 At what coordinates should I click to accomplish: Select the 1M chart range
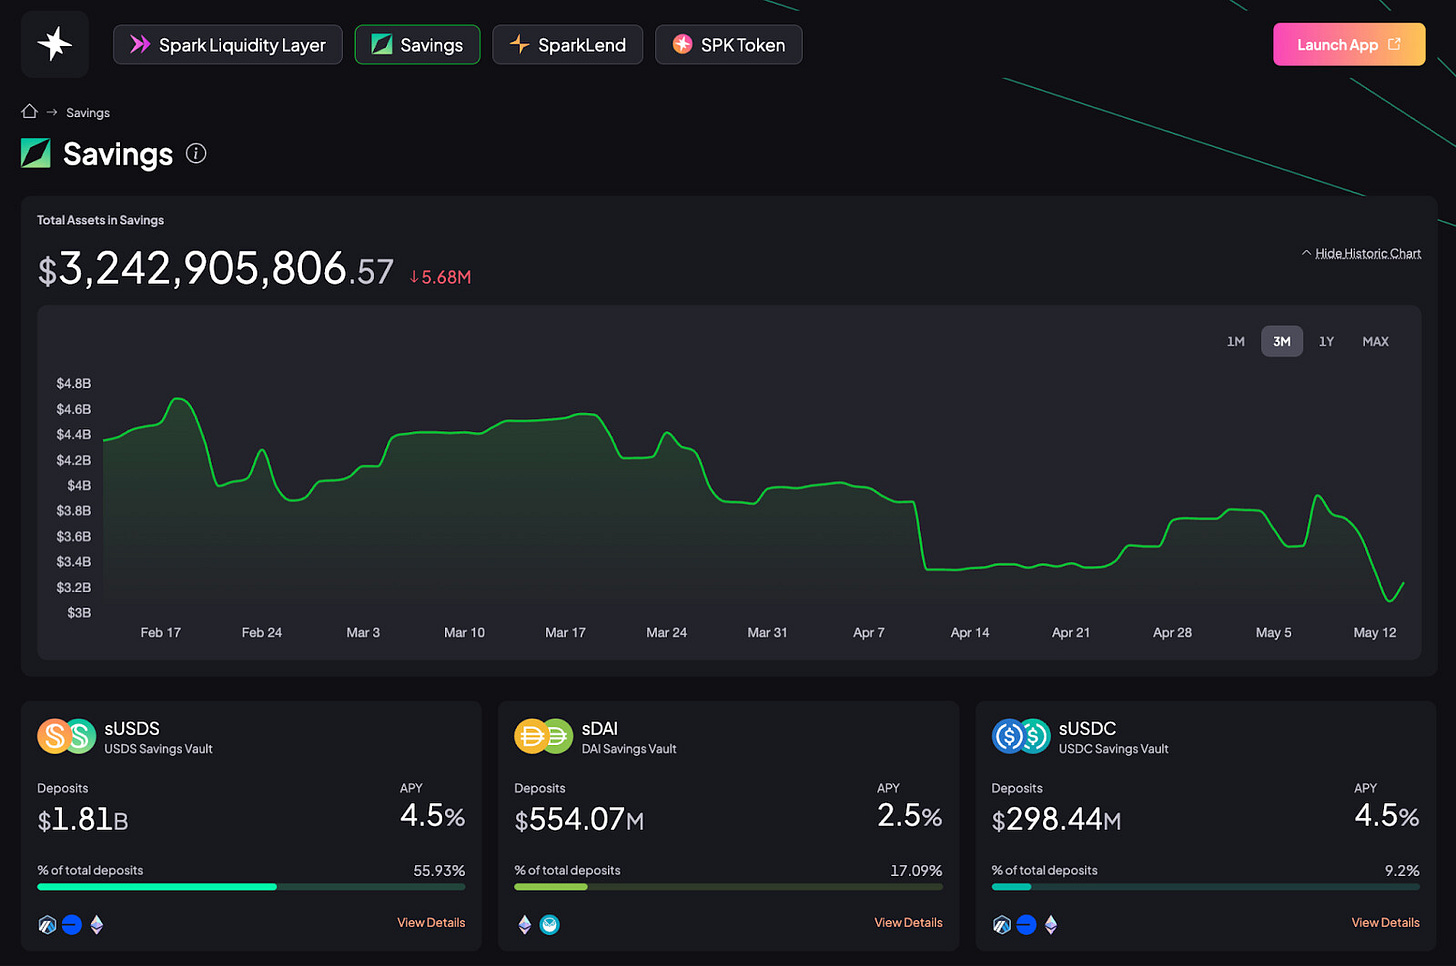point(1236,342)
